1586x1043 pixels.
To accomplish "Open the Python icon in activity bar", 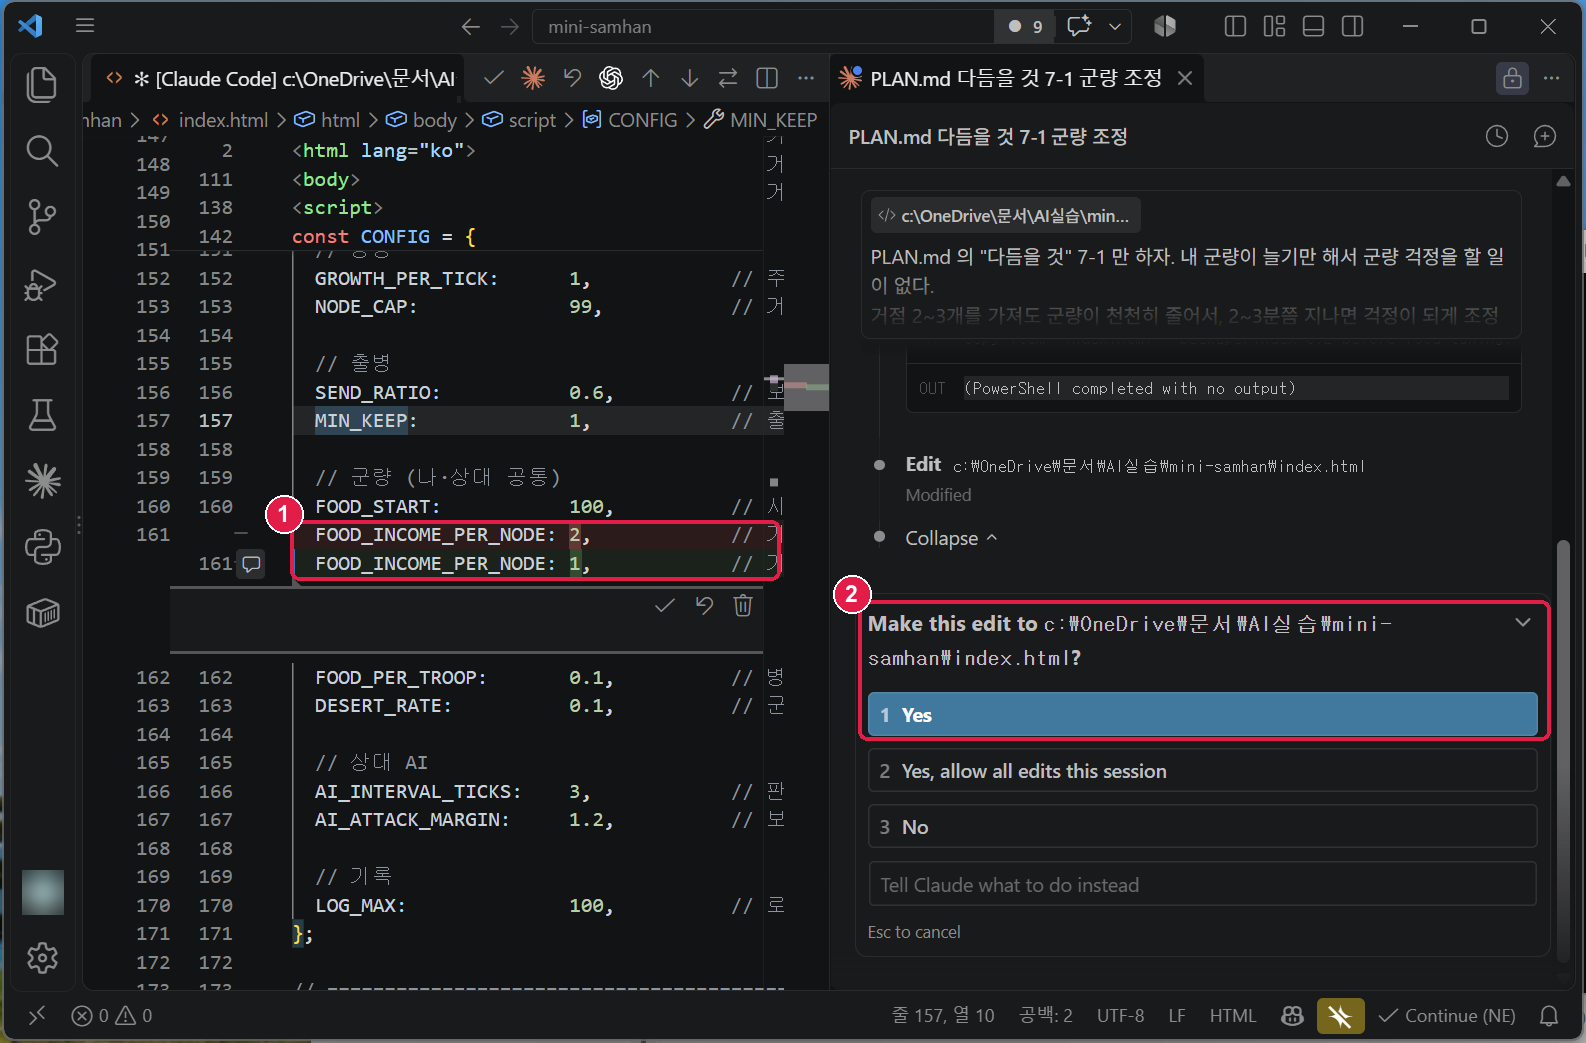I will [42, 547].
